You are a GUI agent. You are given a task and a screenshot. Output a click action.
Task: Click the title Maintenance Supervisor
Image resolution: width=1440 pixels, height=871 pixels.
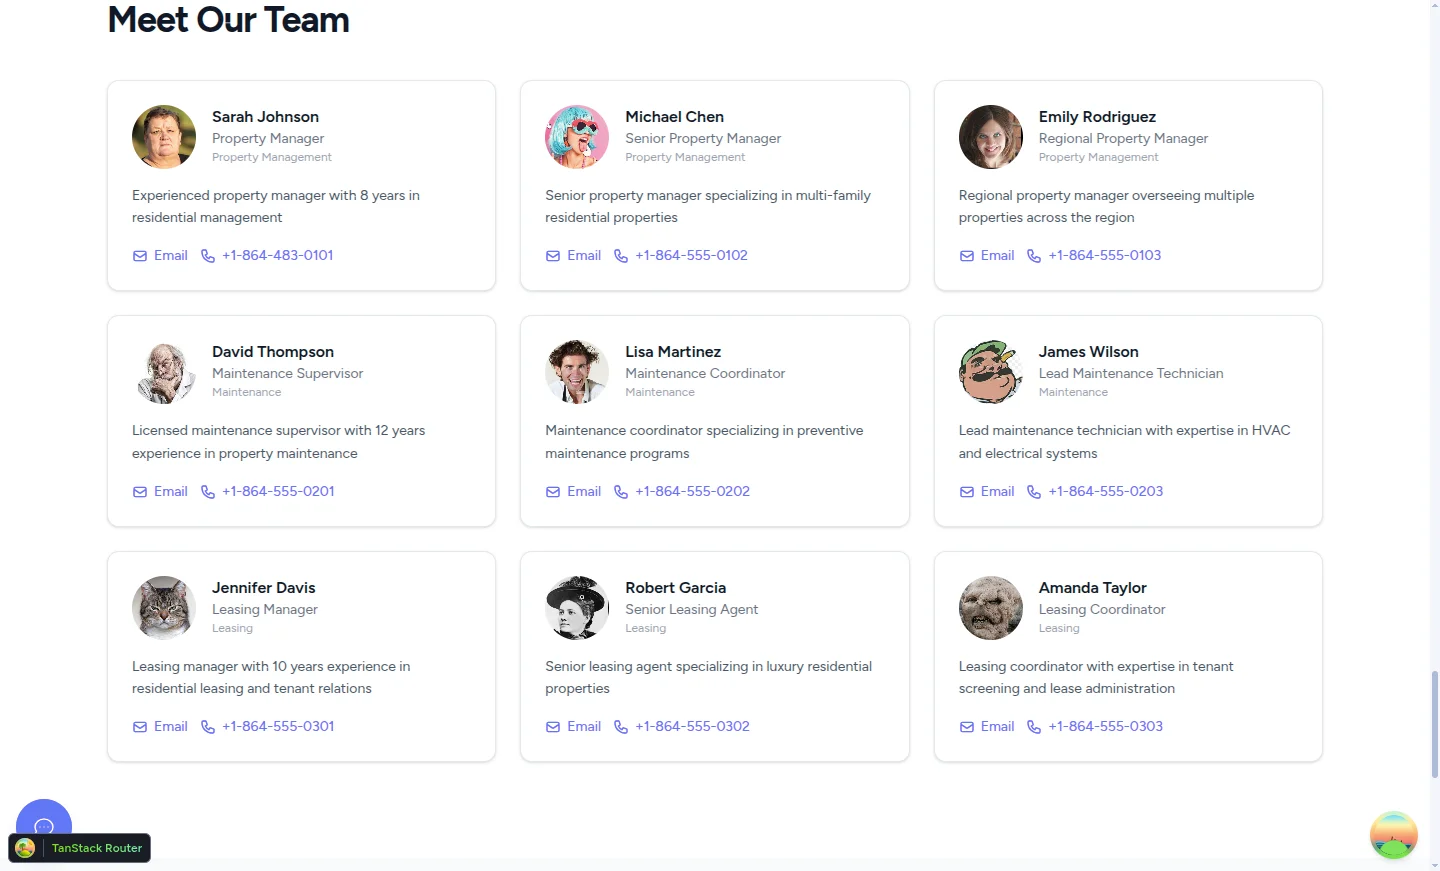coord(287,374)
